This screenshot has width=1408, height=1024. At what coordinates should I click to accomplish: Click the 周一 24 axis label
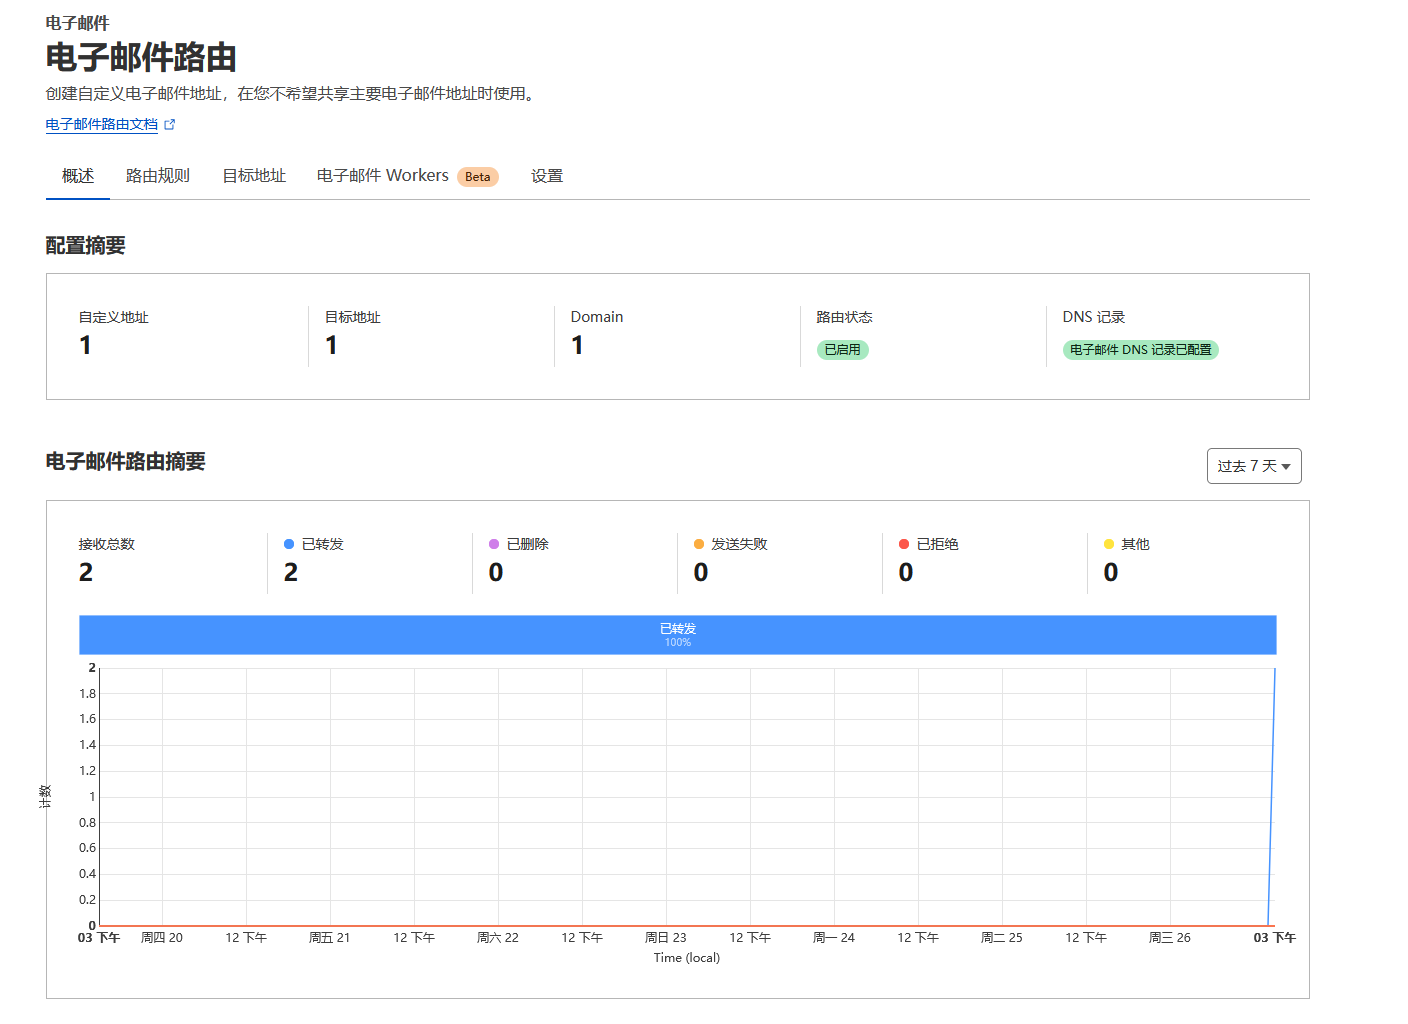834,938
